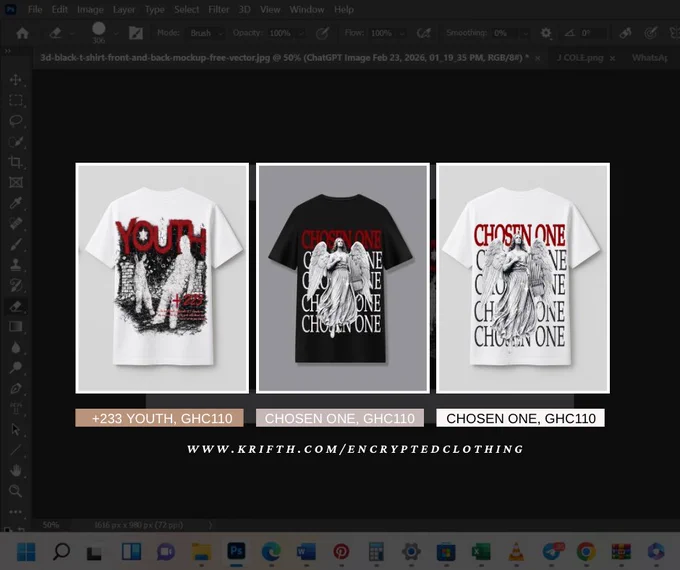Select the Crop tool
680x570 pixels.
pos(16,162)
